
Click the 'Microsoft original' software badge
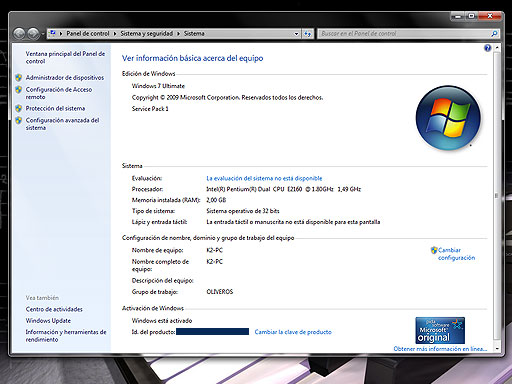(440, 330)
